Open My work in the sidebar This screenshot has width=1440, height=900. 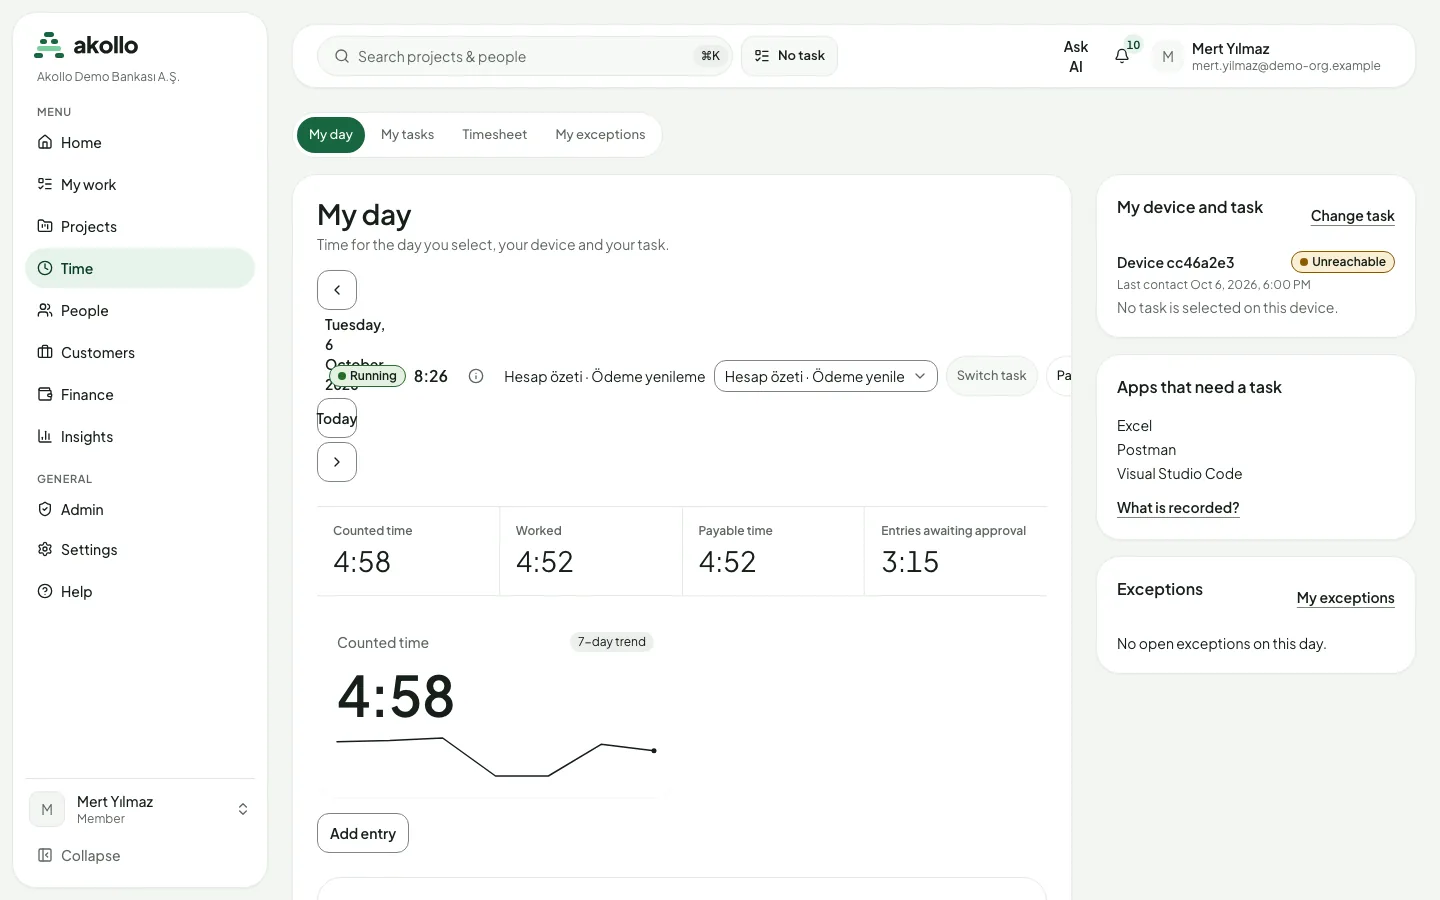(x=140, y=185)
